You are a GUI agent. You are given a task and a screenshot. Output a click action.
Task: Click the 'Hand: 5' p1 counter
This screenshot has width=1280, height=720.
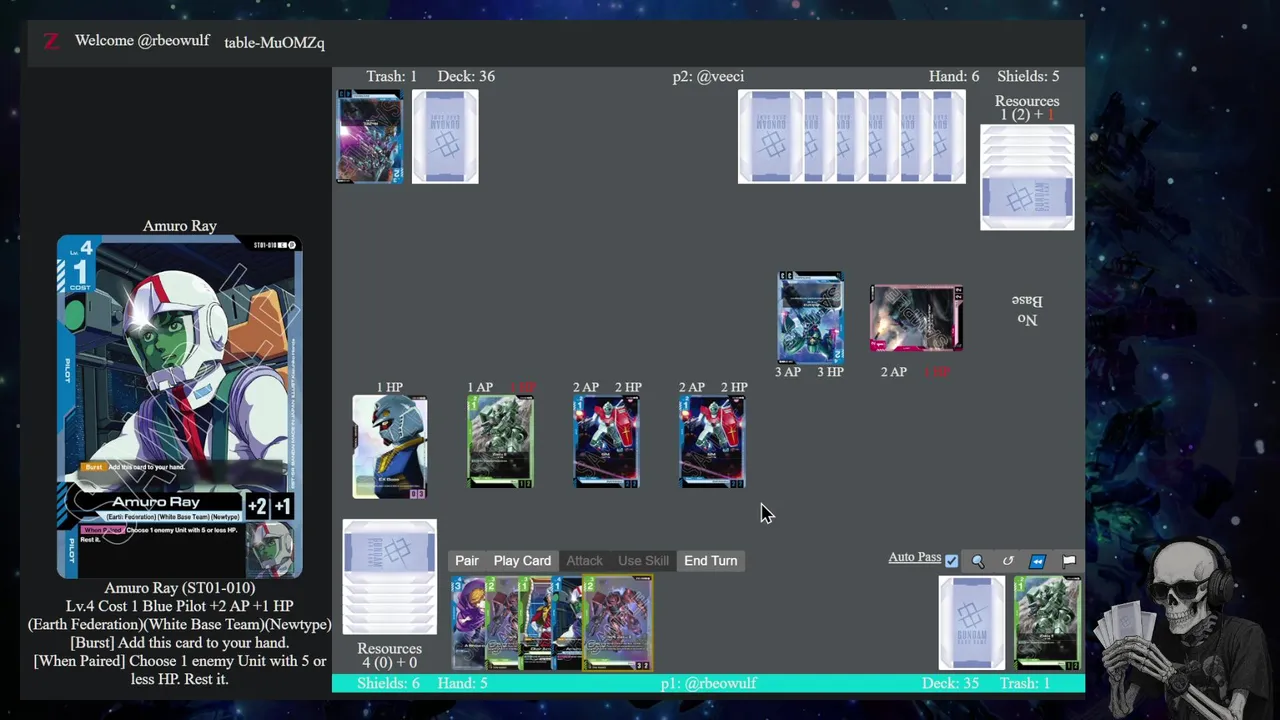tap(462, 683)
